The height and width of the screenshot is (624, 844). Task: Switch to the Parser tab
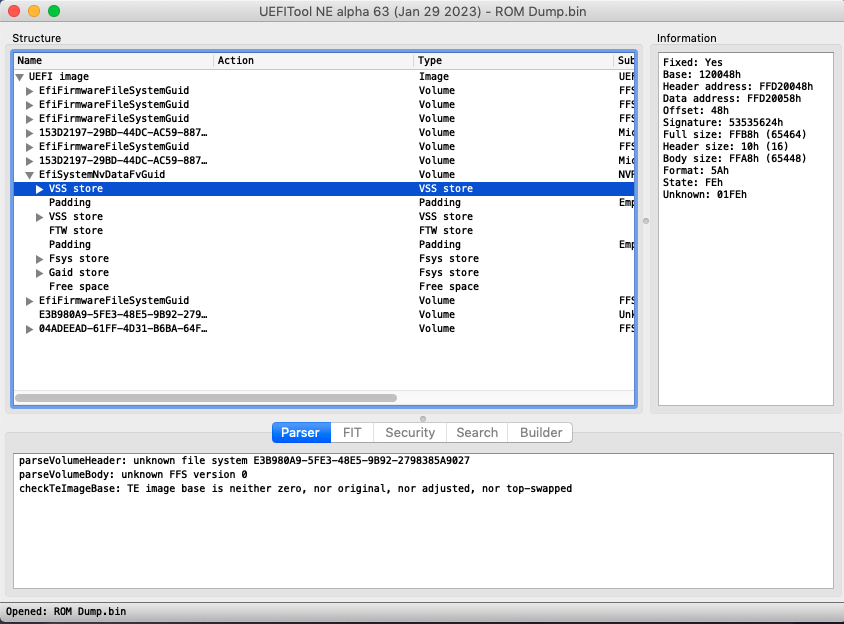click(301, 432)
